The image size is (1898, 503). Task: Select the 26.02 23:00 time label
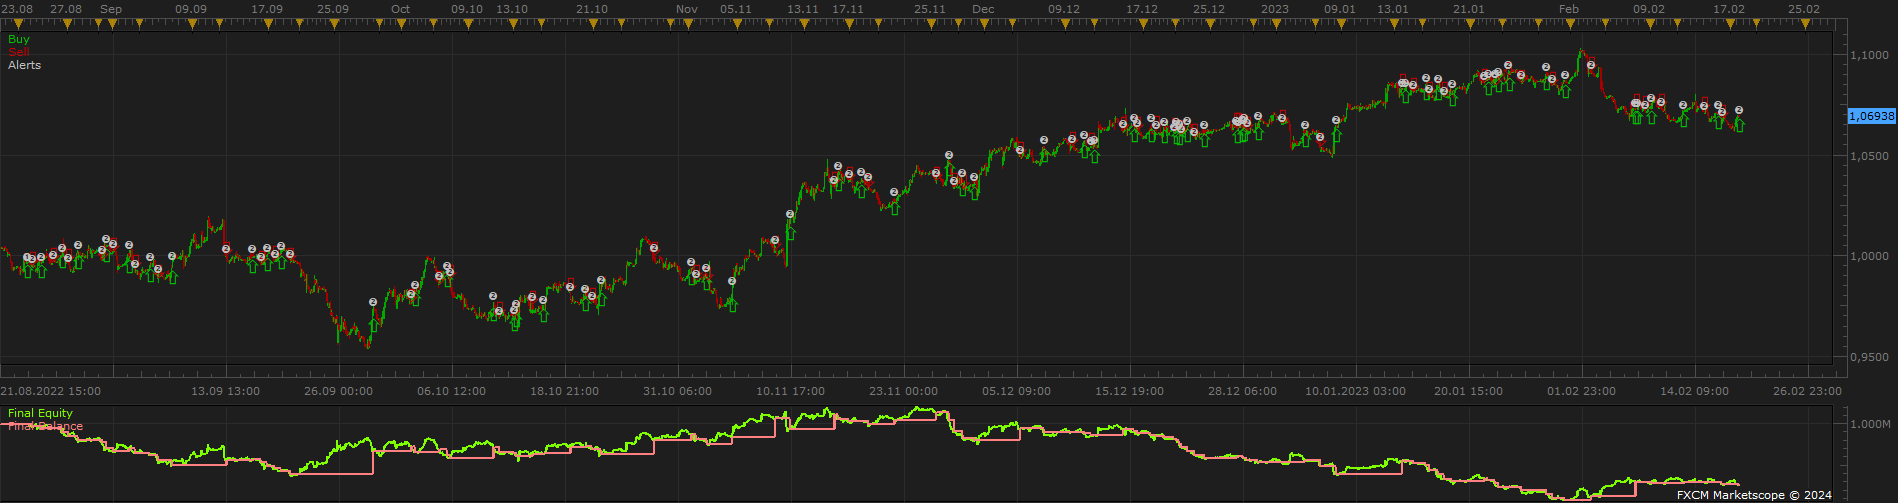coord(1807,391)
